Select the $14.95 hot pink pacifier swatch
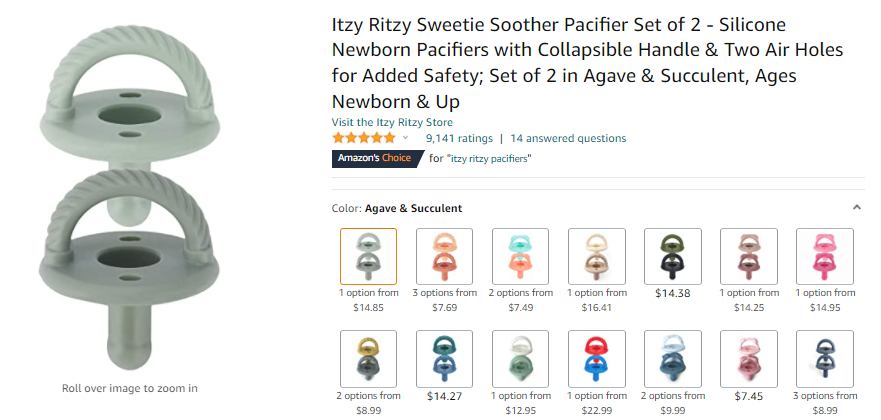881x420 pixels. coord(824,257)
